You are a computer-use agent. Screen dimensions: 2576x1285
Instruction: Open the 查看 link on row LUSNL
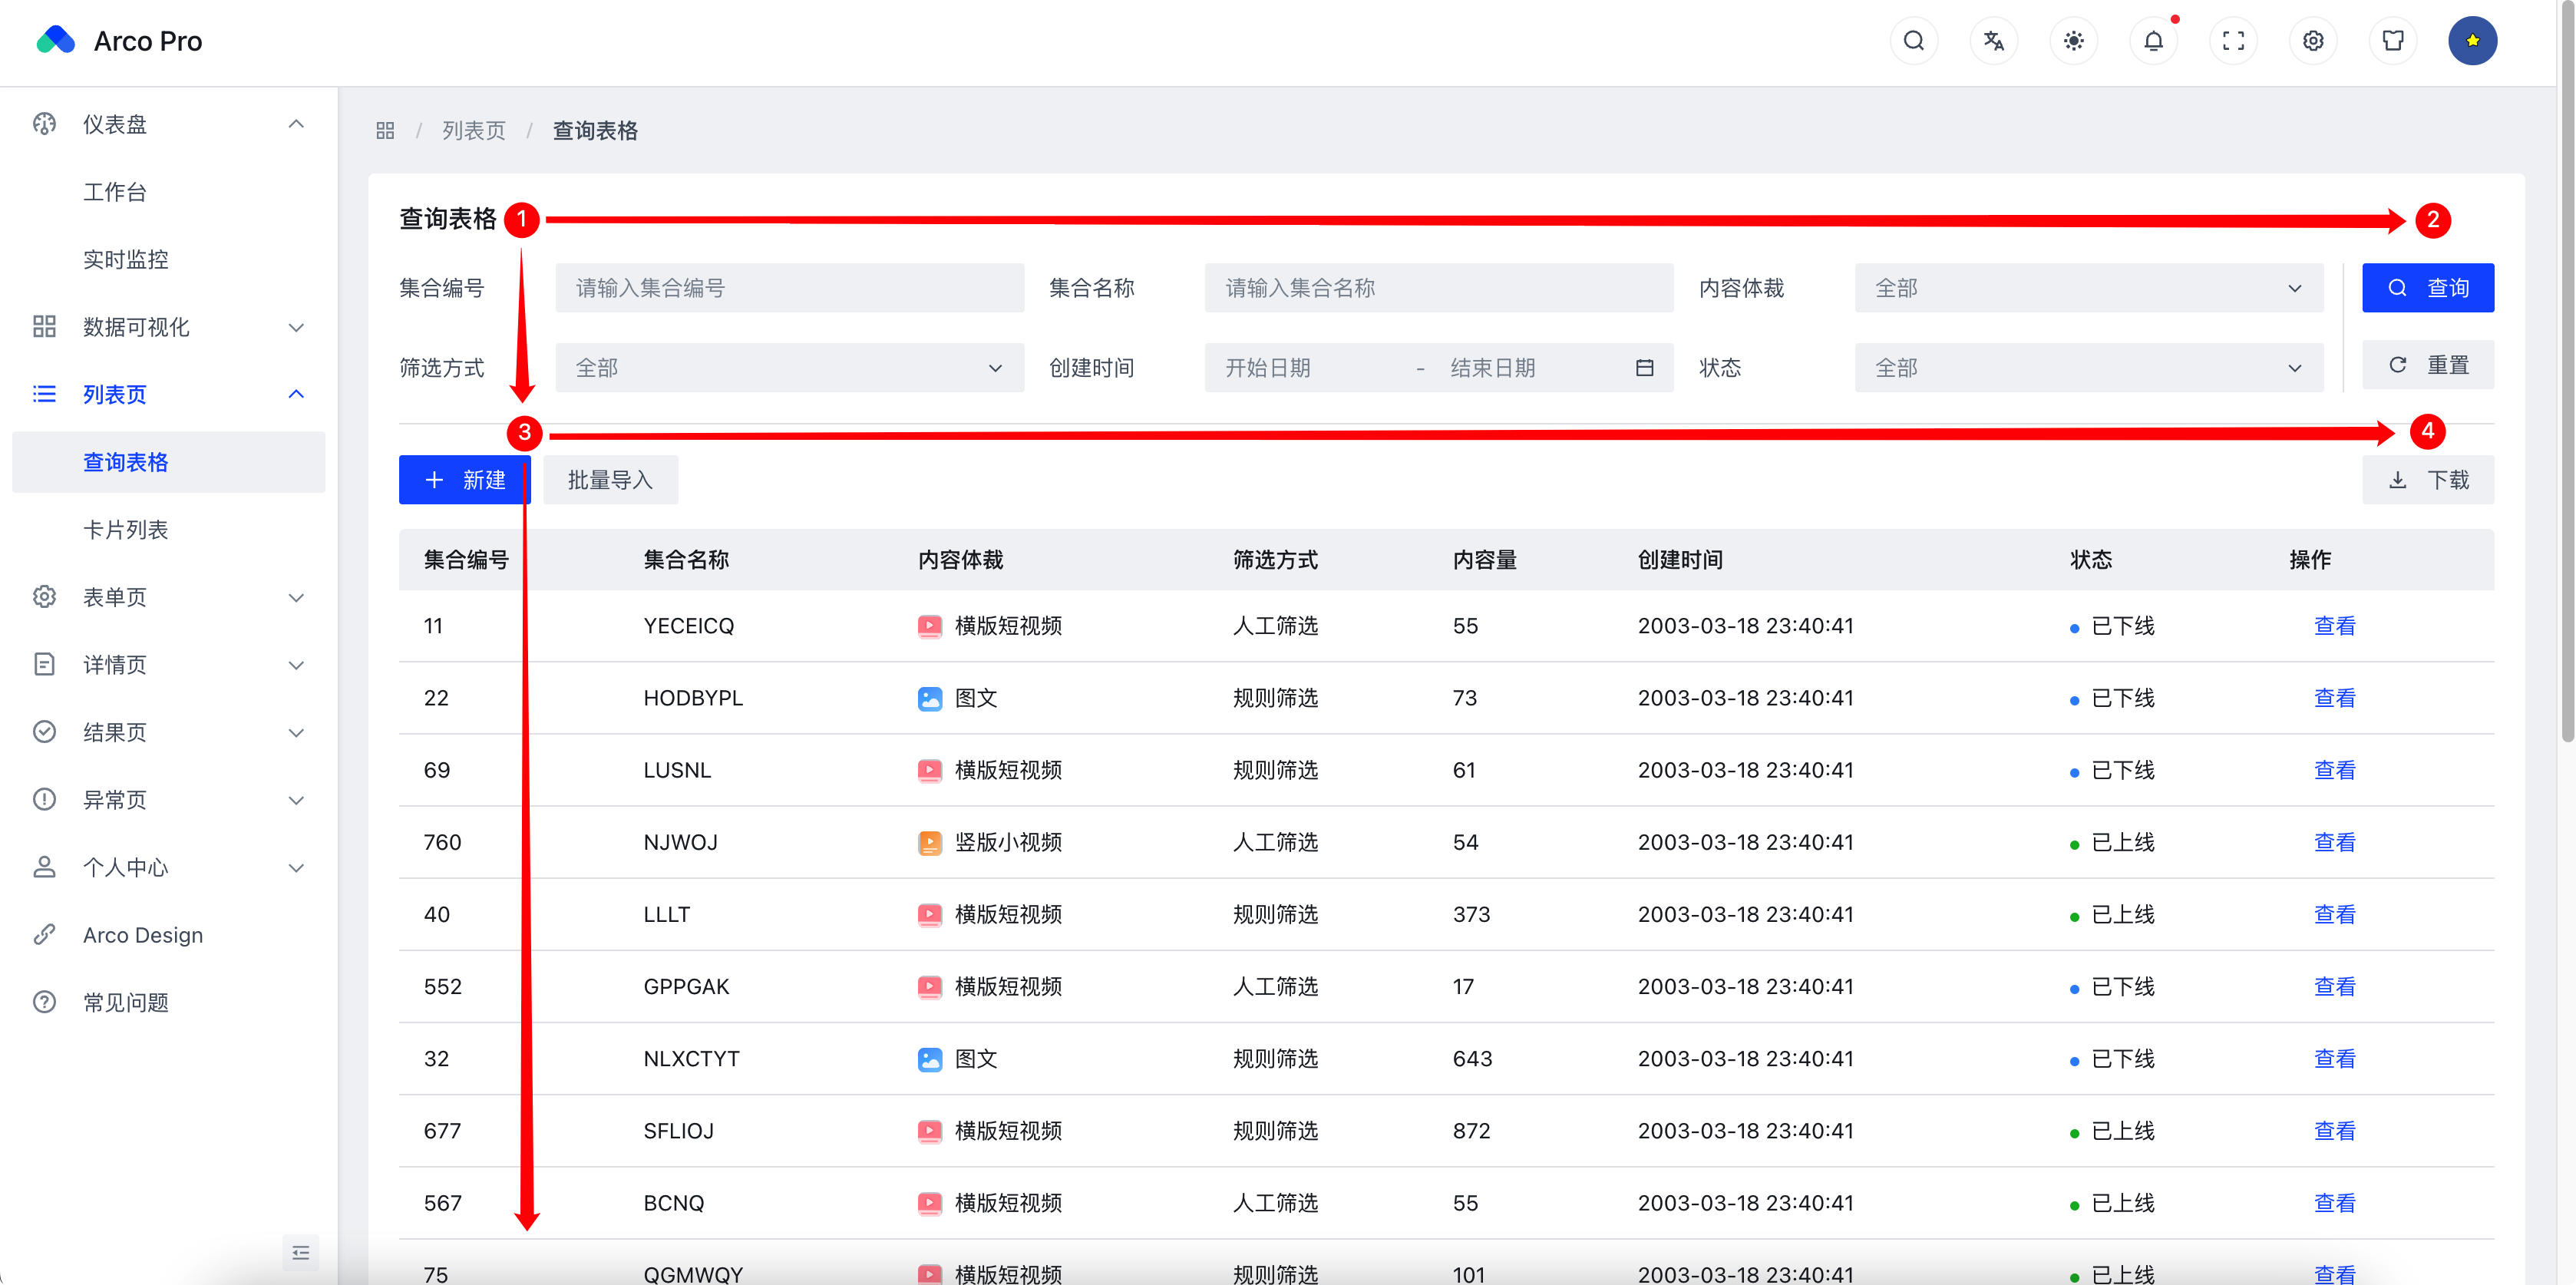(x=2335, y=770)
